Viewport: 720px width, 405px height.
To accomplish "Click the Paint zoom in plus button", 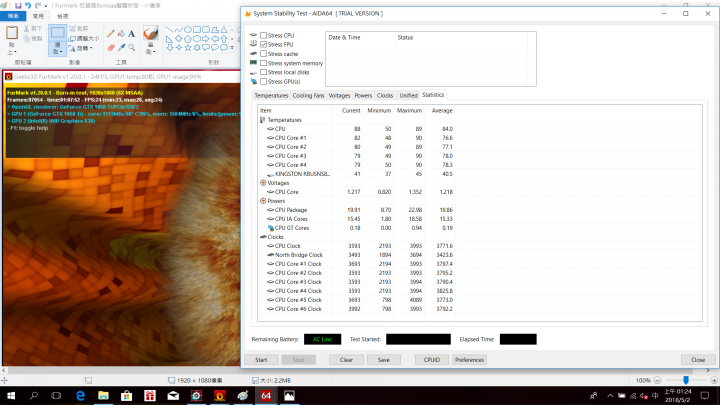I will (x=714, y=380).
